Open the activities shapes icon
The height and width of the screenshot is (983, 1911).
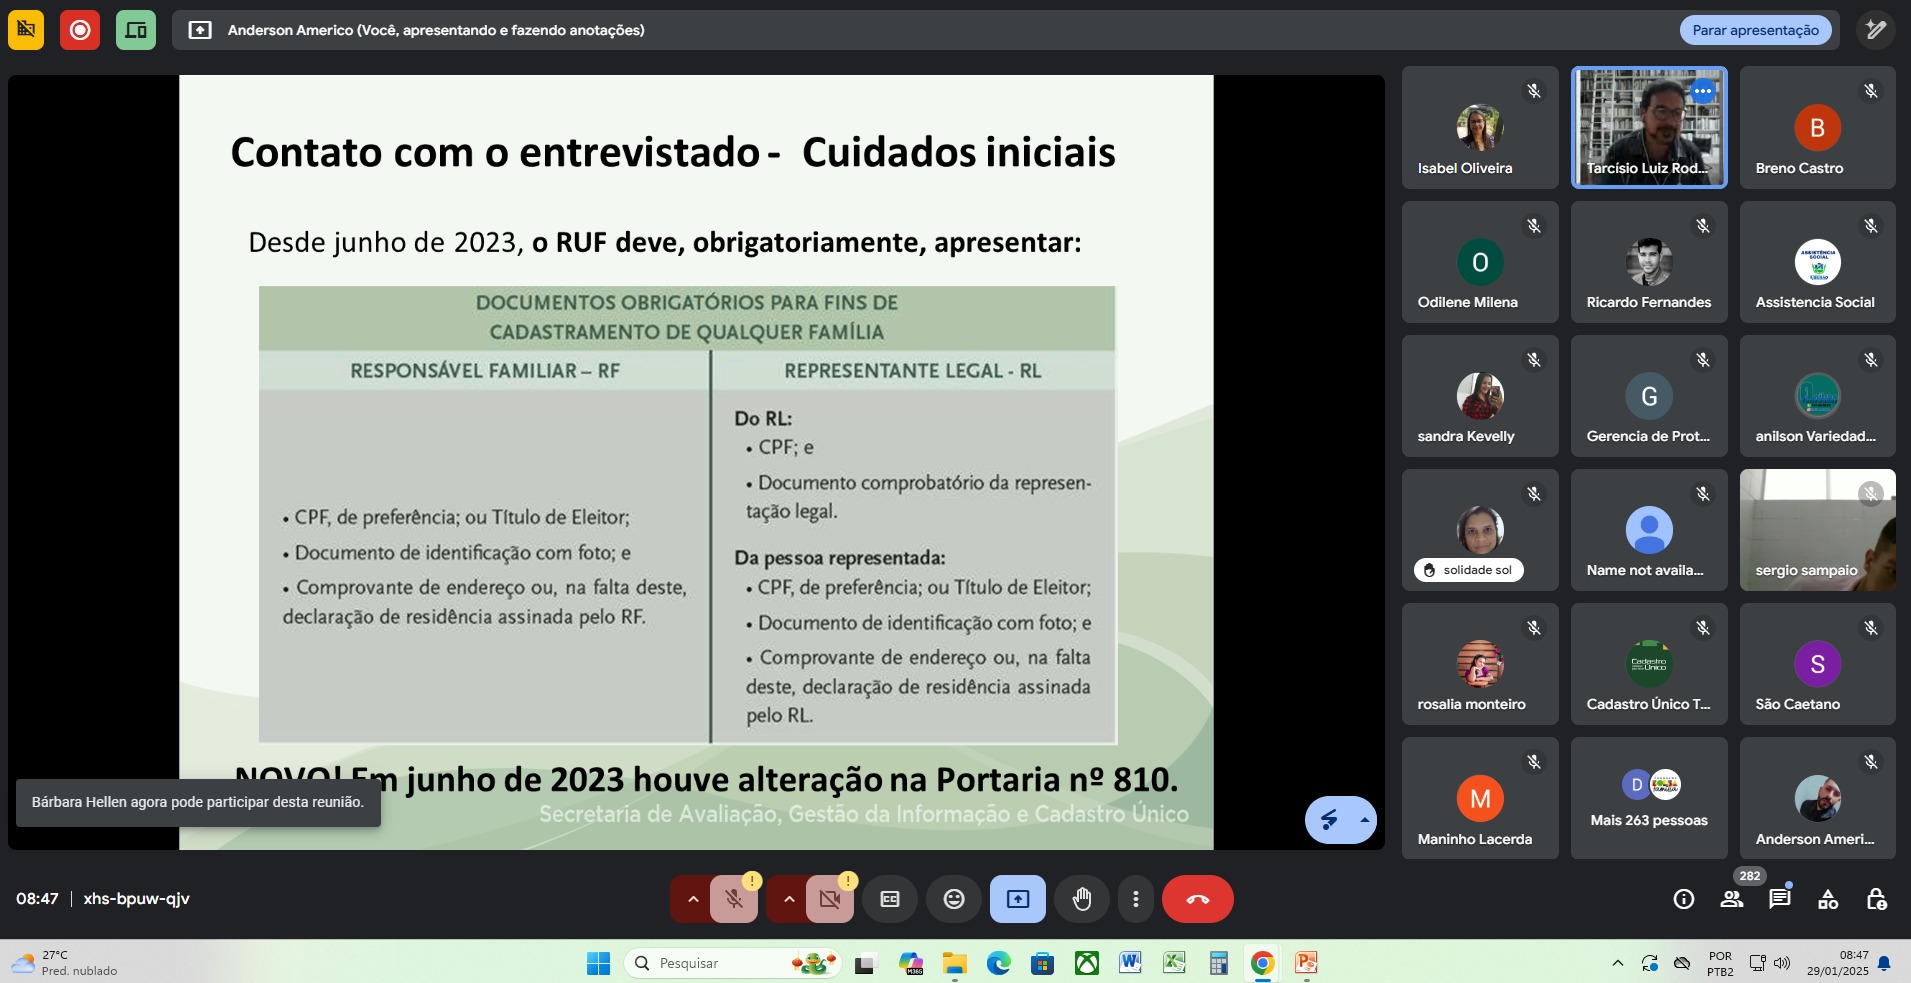coord(1828,899)
